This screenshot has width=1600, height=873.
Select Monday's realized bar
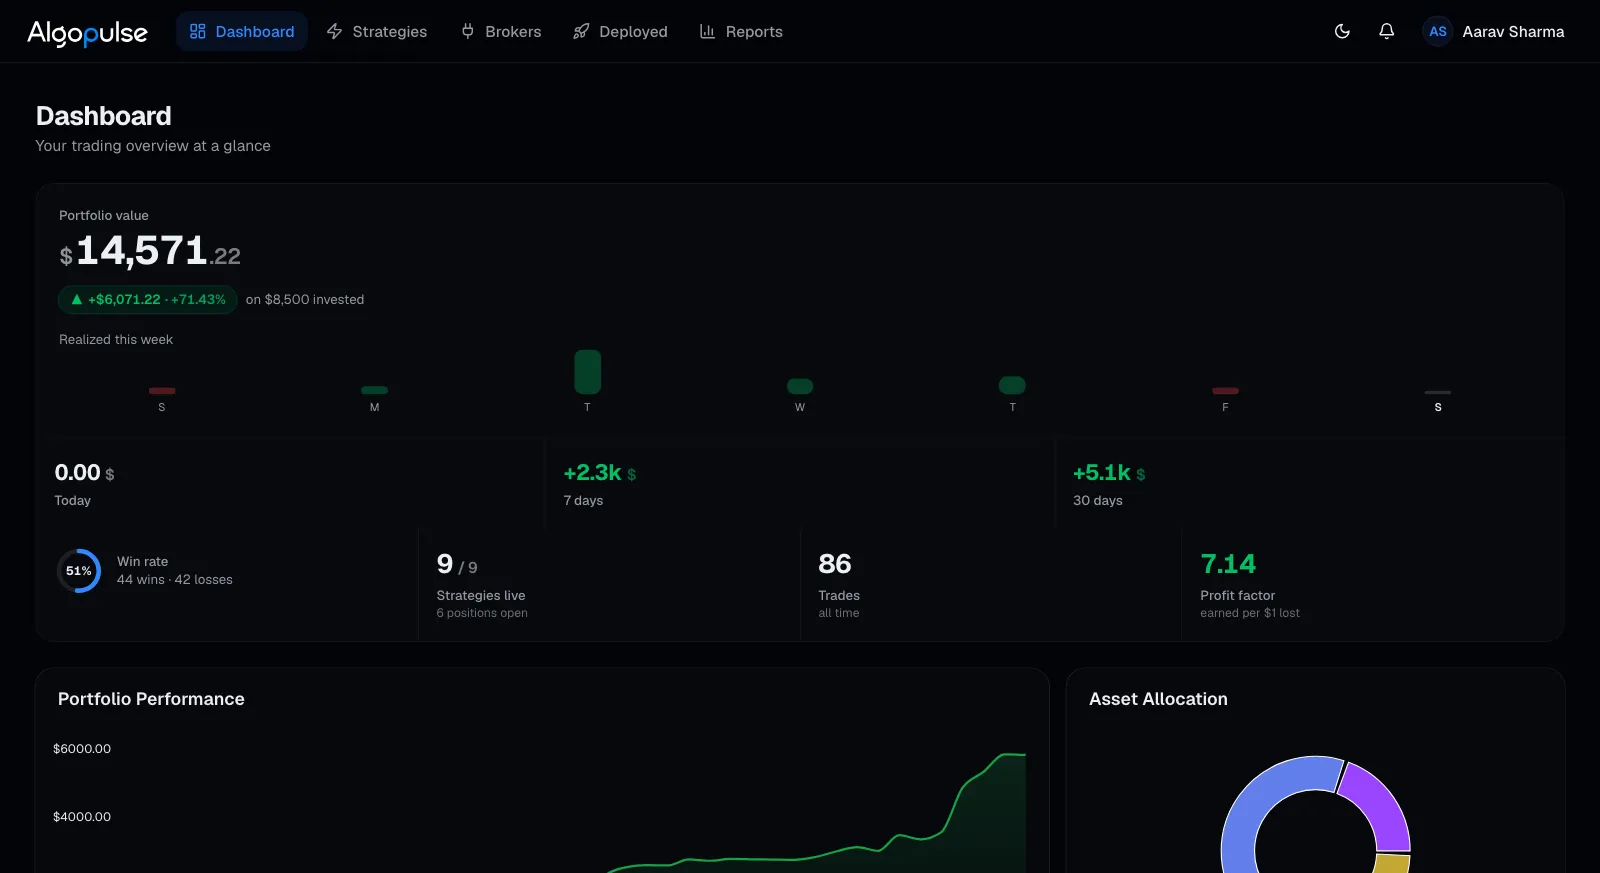pos(374,390)
